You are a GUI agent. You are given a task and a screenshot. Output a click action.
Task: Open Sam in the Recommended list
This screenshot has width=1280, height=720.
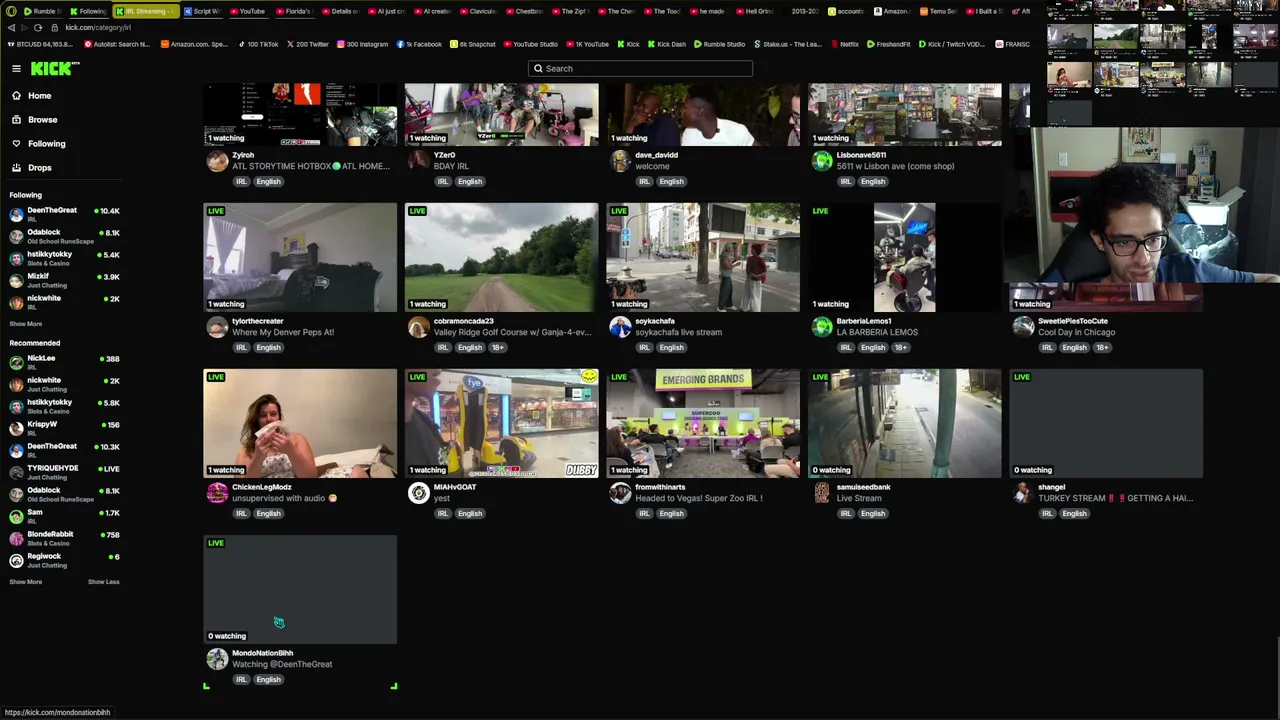pos(64,516)
